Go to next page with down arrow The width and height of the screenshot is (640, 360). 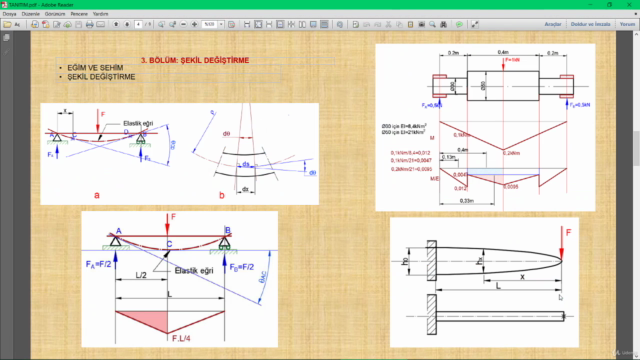(x=127, y=24)
